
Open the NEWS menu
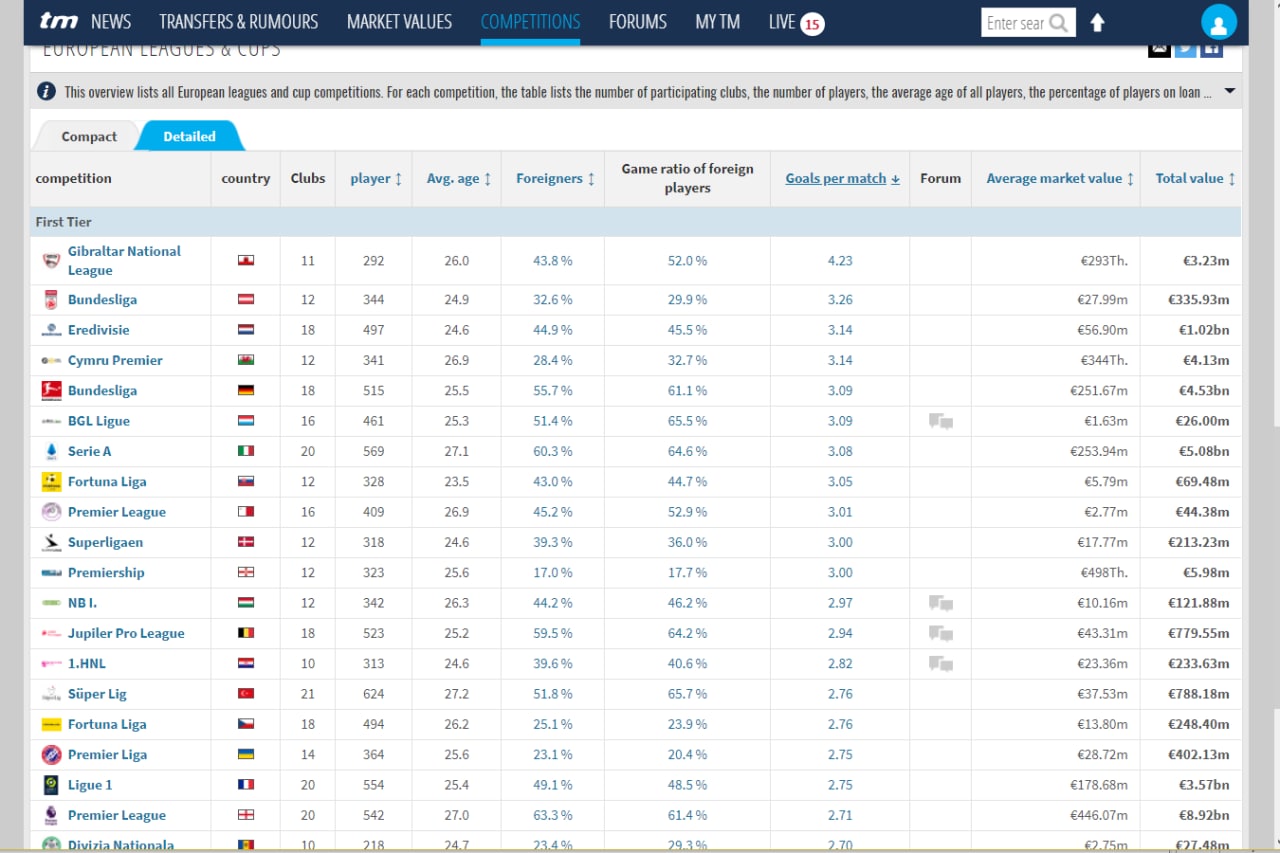[x=111, y=21]
